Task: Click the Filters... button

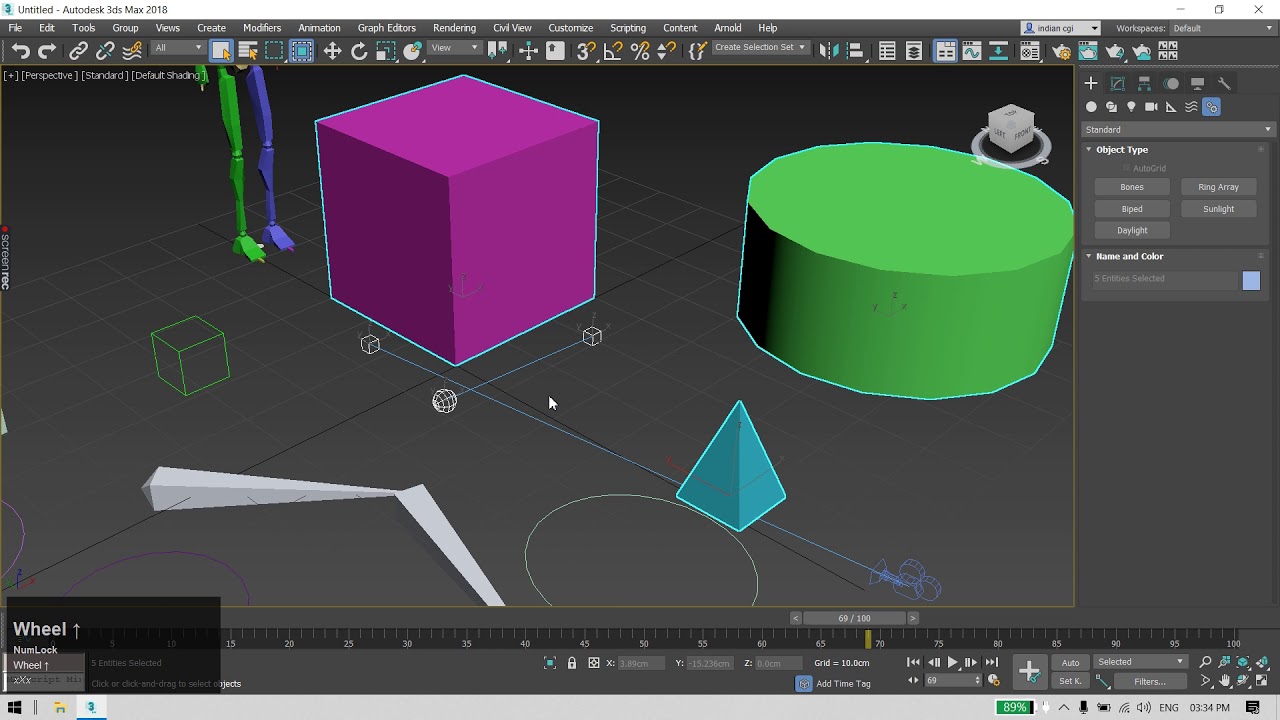Action: click(1150, 682)
